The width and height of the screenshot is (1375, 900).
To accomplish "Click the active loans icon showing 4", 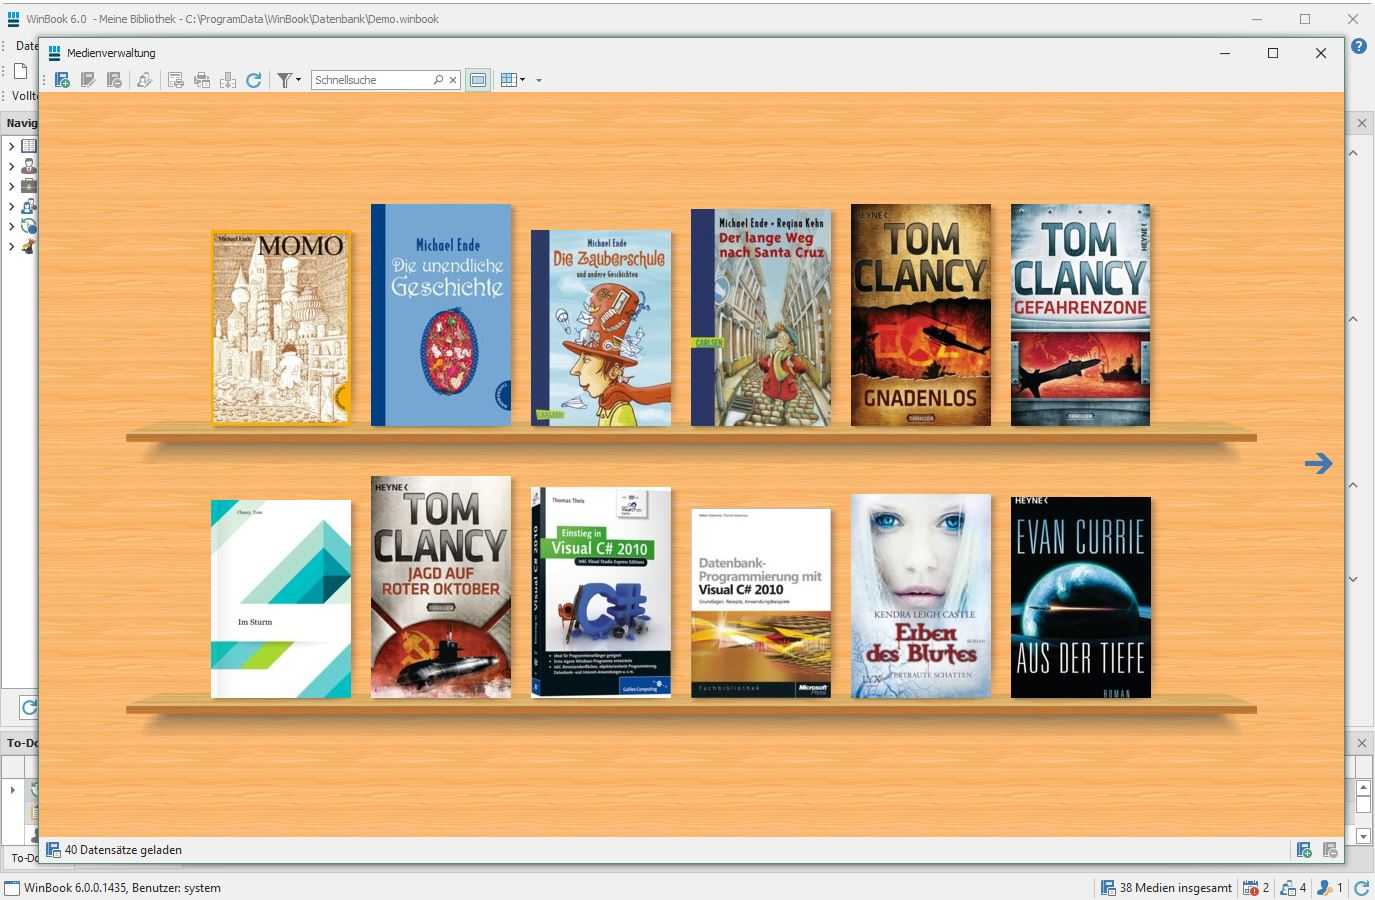I will click(x=1290, y=887).
